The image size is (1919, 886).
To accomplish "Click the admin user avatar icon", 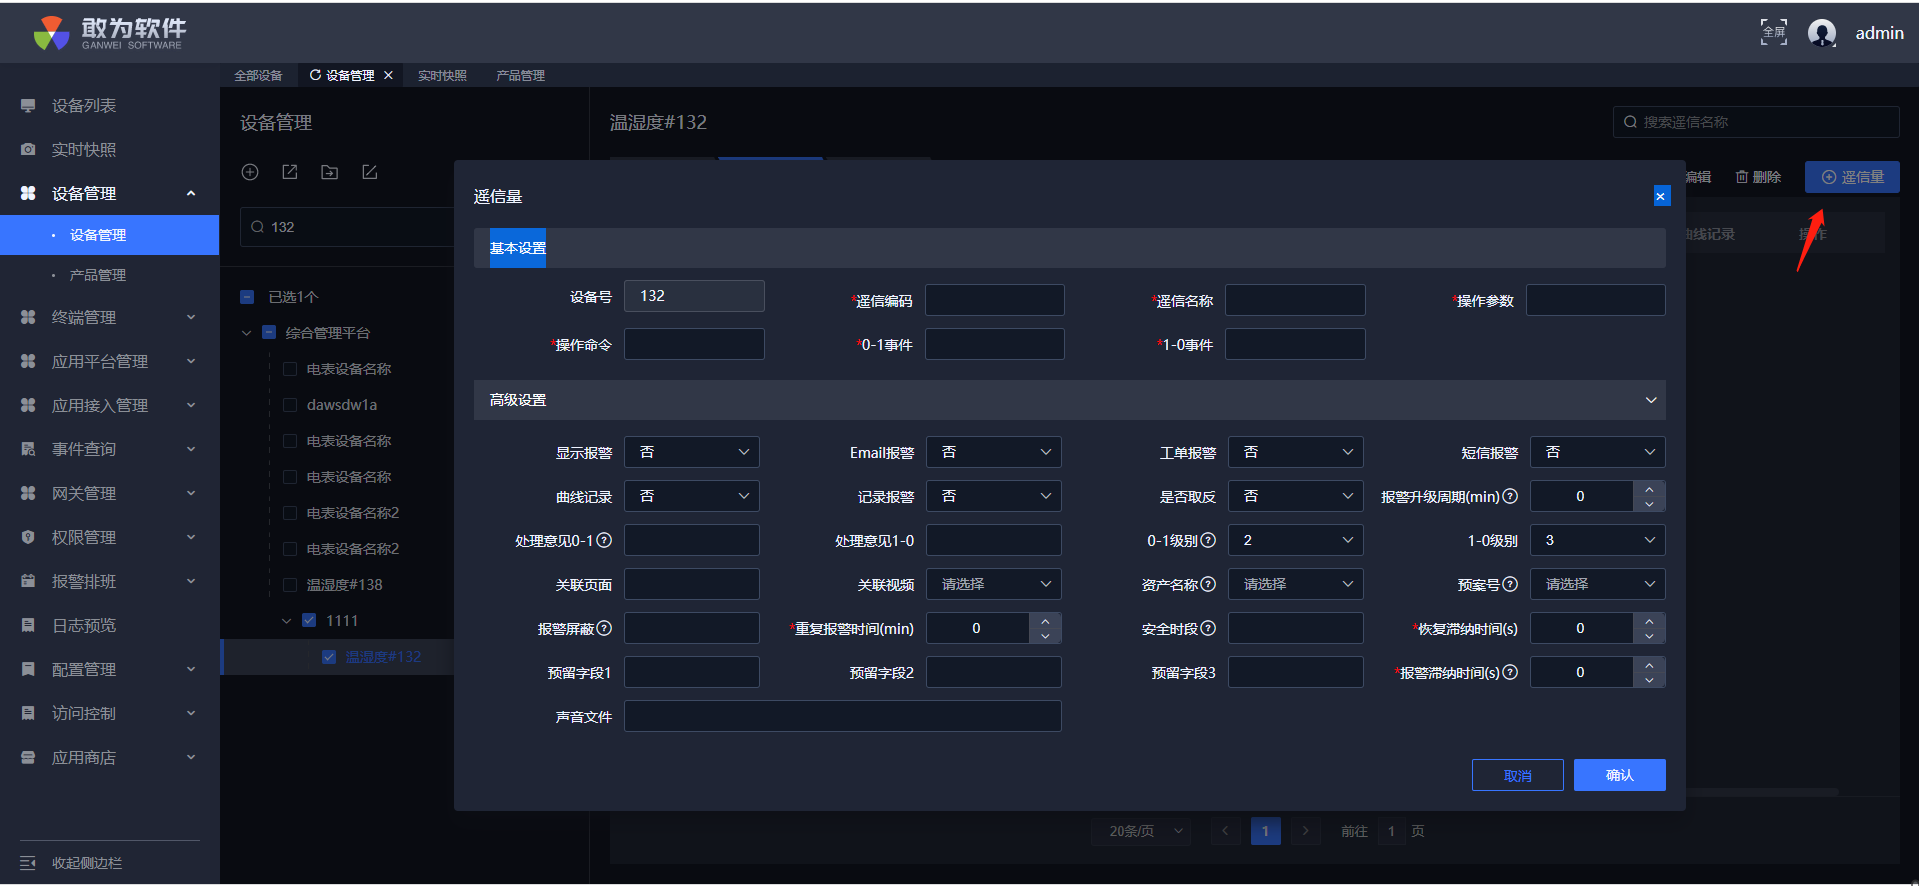I will pyautogui.click(x=1822, y=33).
